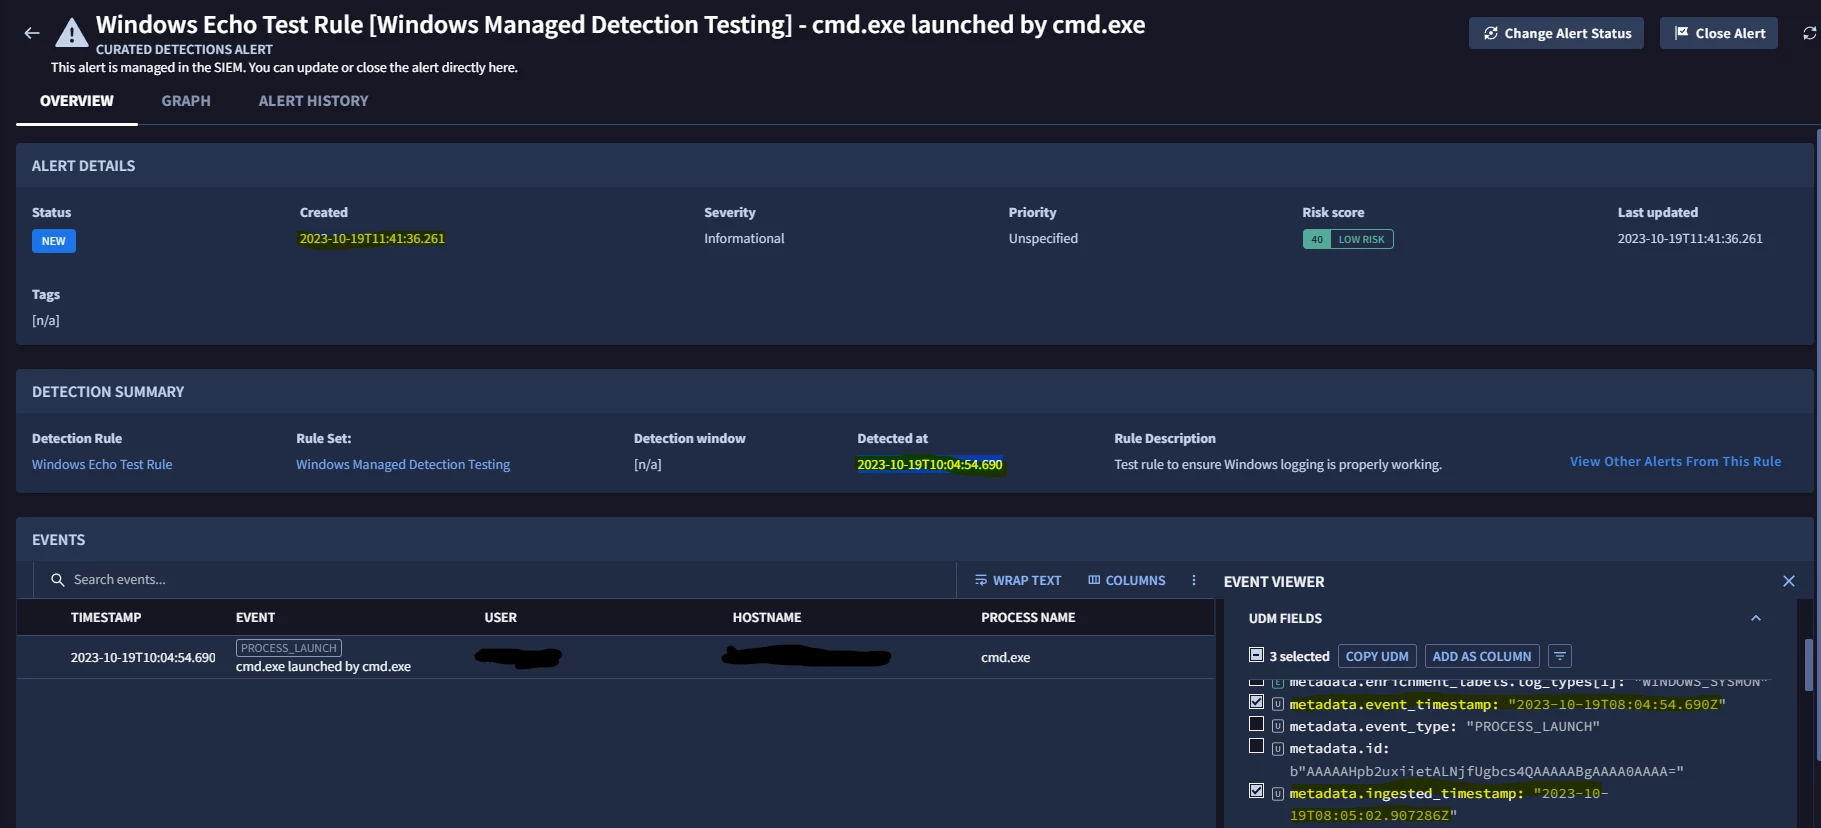Open the events table more-options kebab menu
The image size is (1821, 828).
pos(1193,580)
